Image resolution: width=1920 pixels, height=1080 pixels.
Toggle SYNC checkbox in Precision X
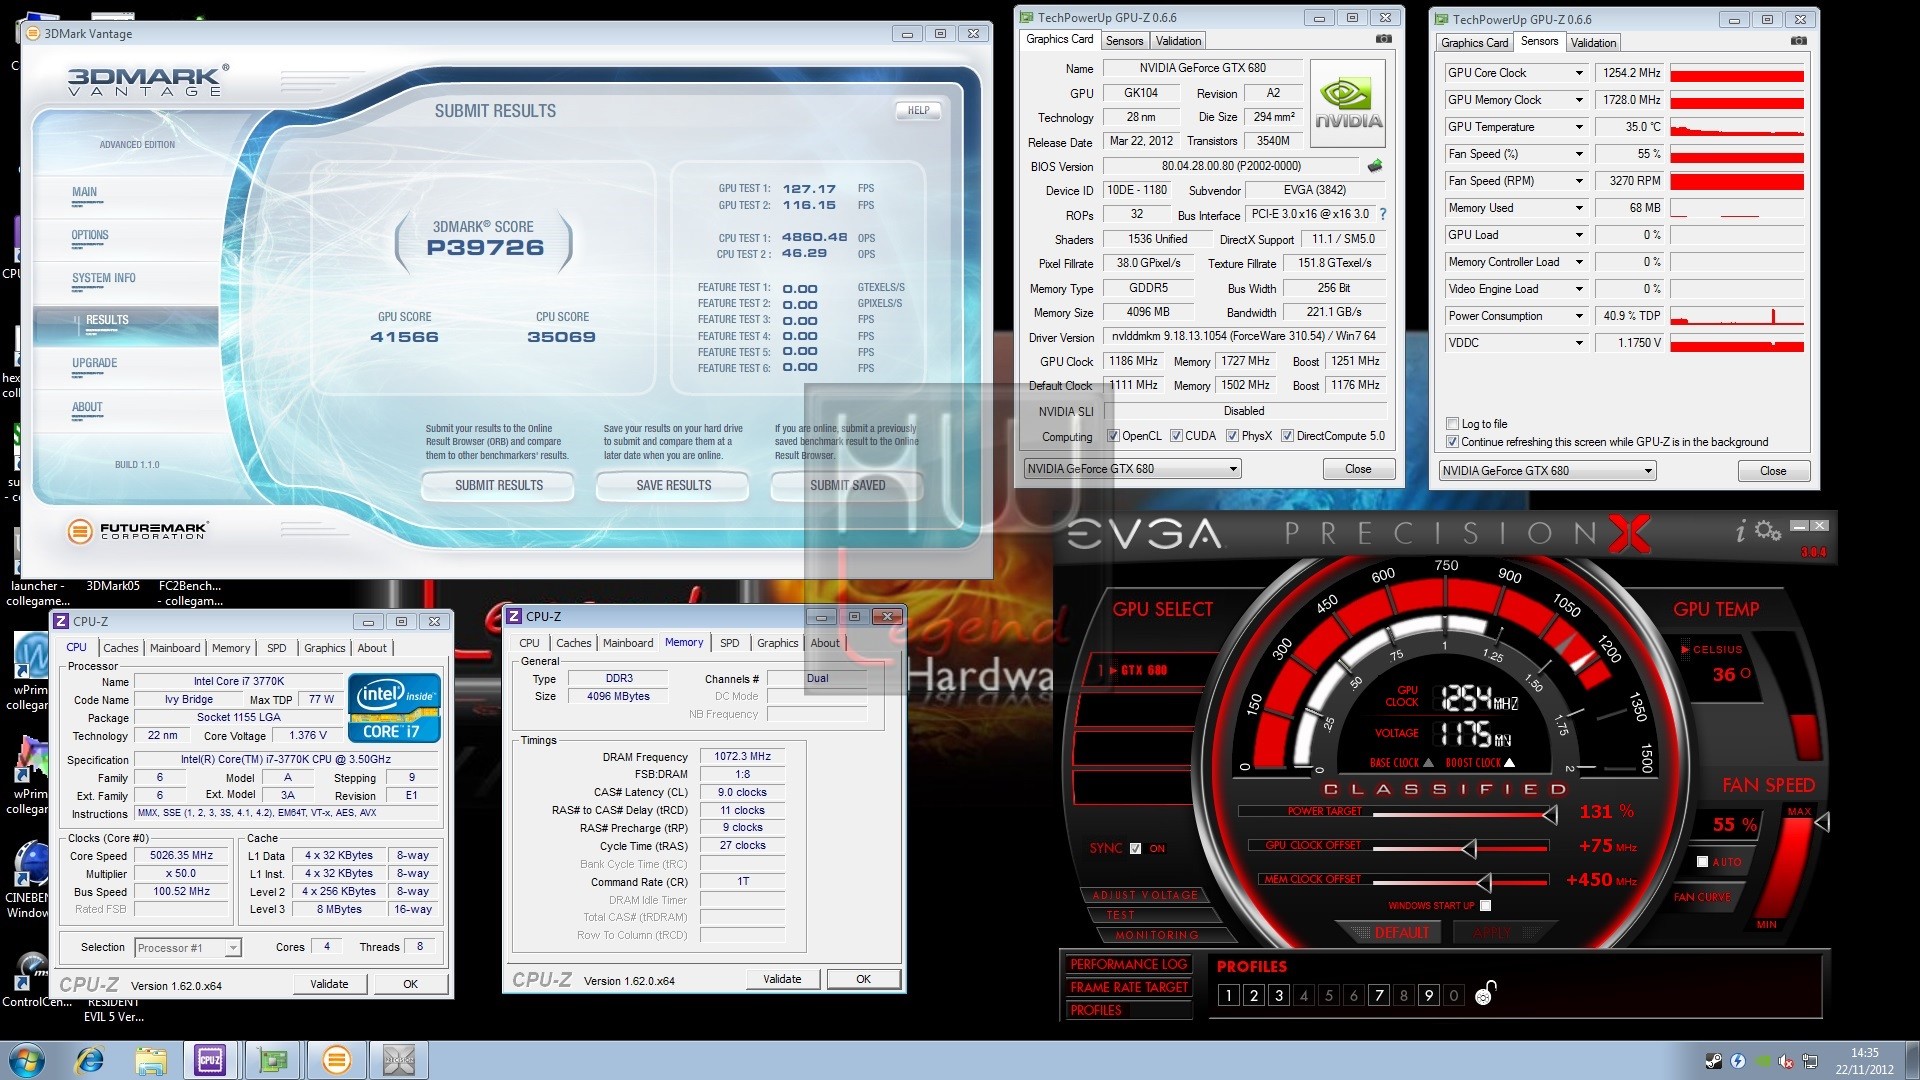click(x=1135, y=848)
